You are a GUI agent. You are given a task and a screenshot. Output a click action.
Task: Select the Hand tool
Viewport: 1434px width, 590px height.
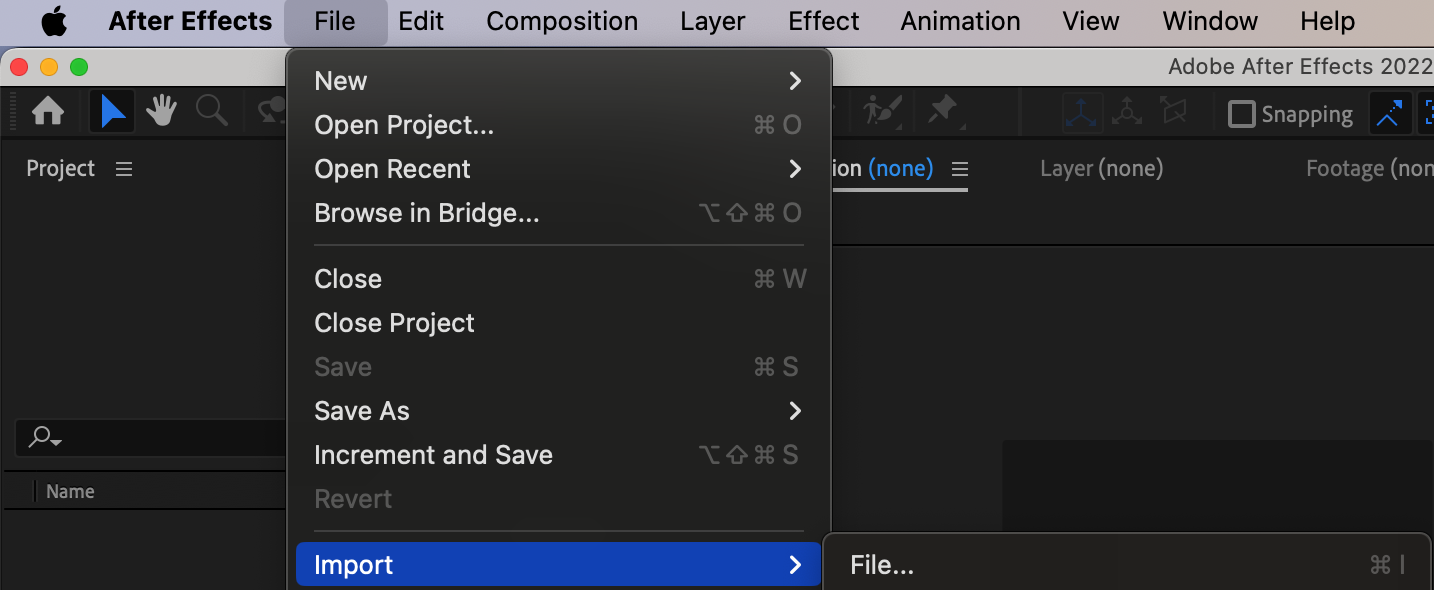(161, 112)
